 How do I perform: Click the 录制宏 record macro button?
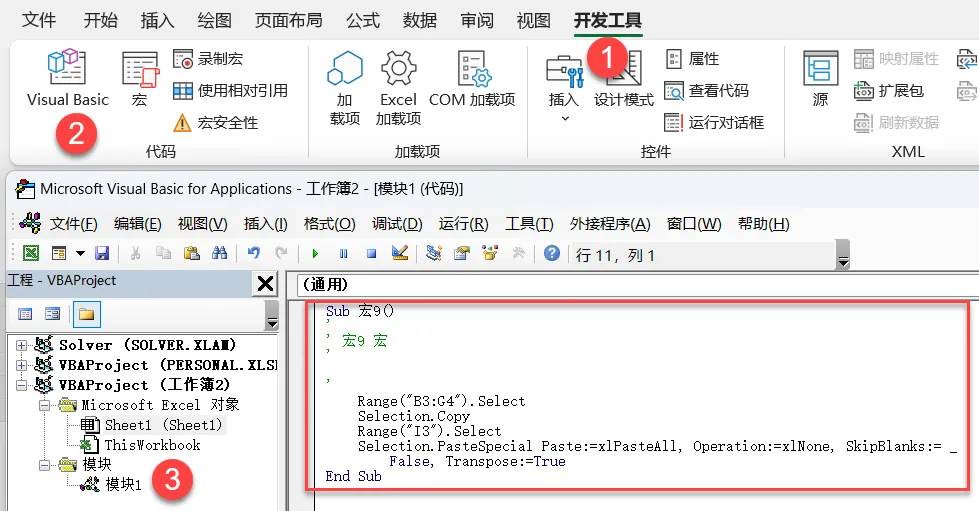point(208,59)
